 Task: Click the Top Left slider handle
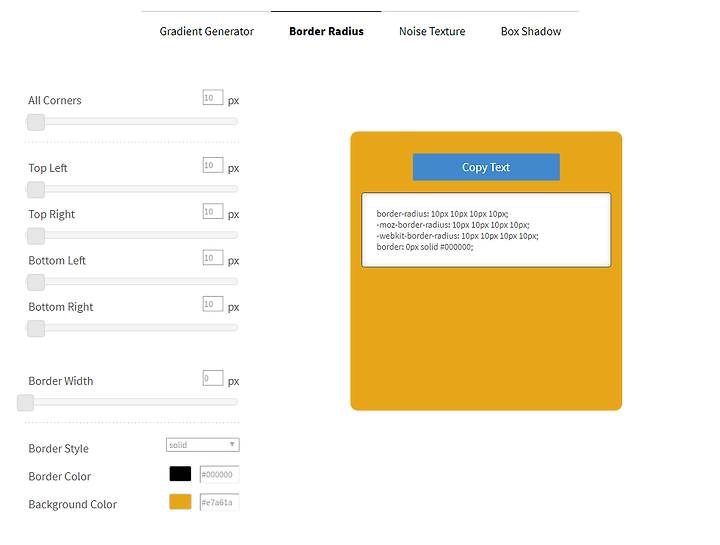click(x=36, y=190)
